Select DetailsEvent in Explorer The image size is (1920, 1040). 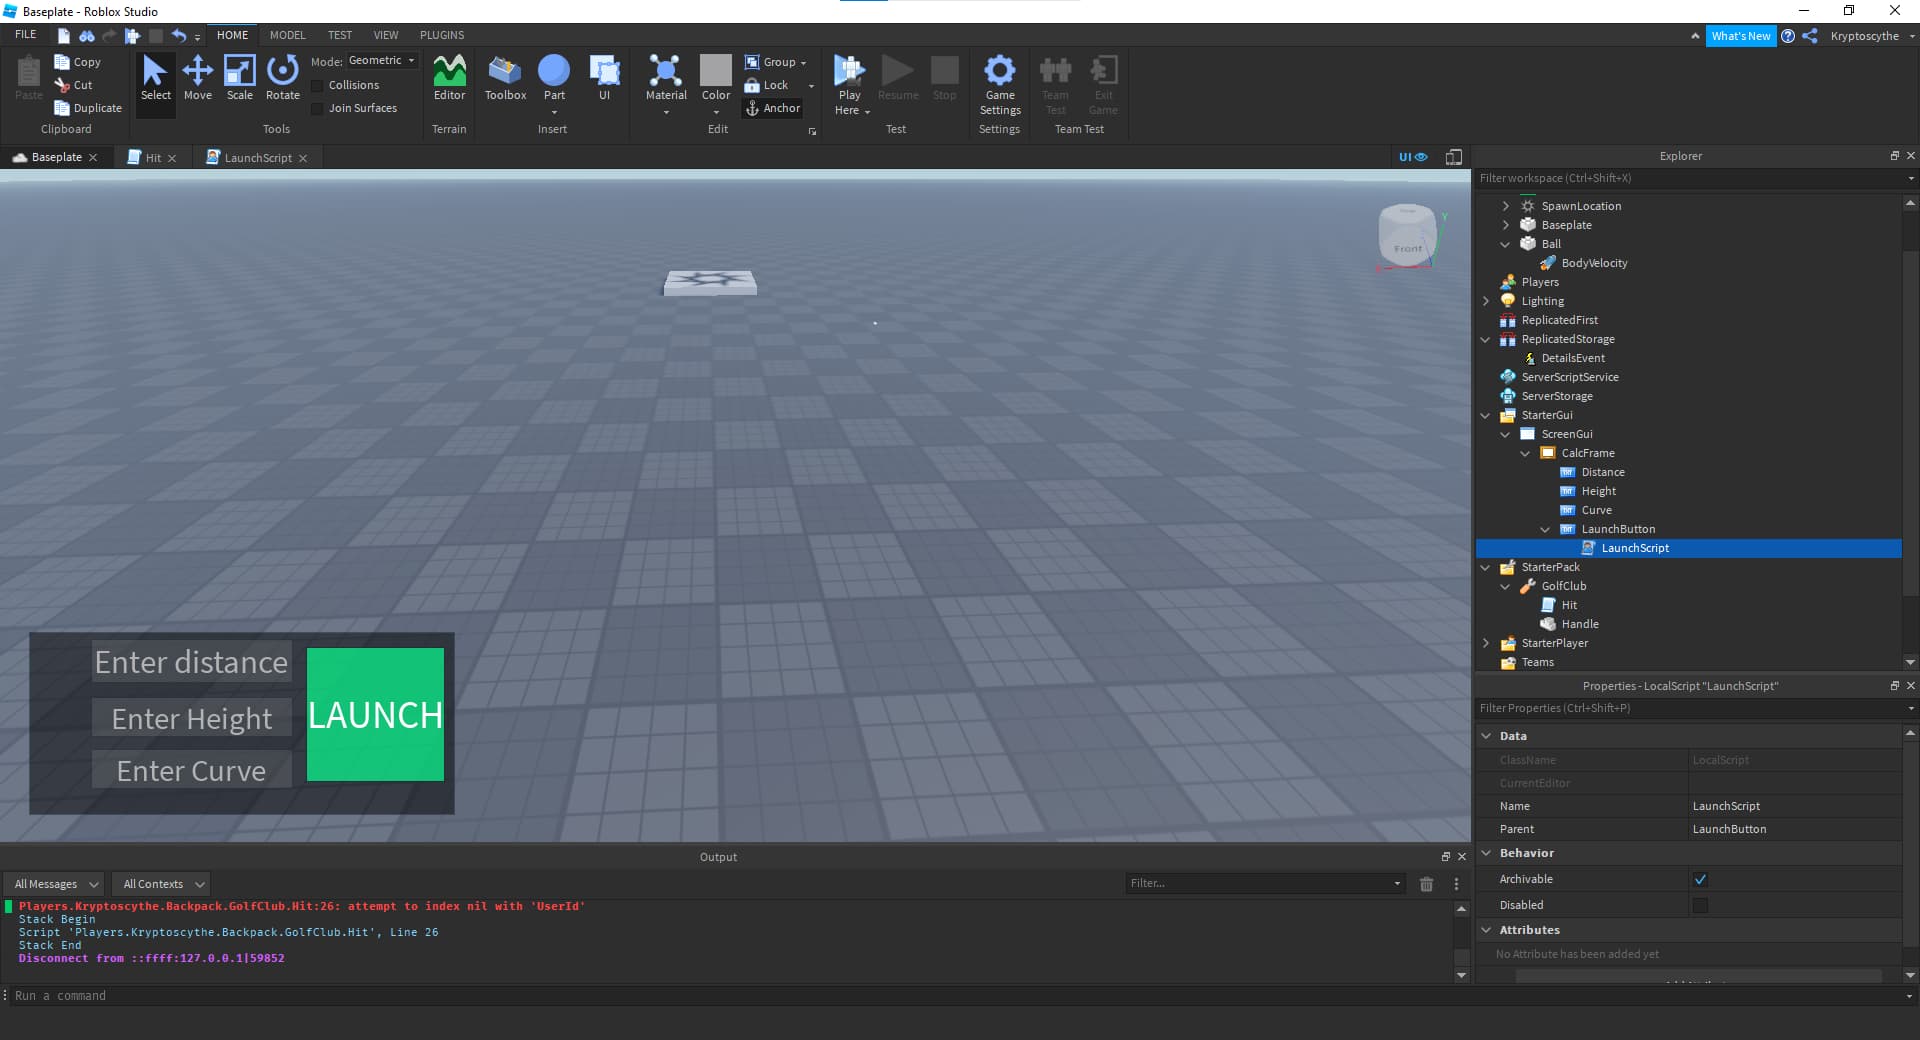pos(1572,358)
